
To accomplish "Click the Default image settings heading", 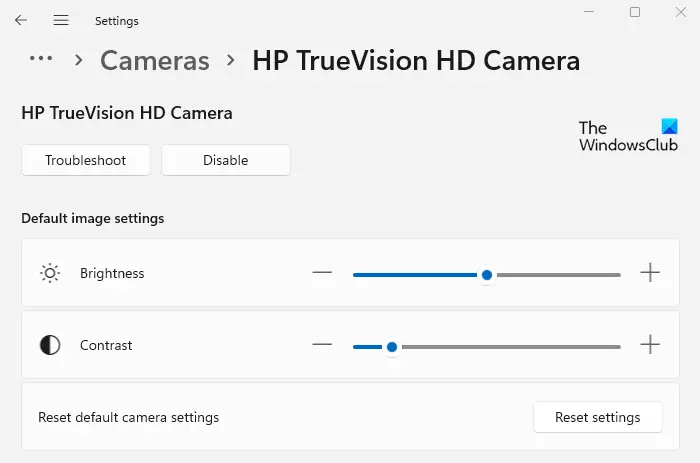I will tap(93, 218).
